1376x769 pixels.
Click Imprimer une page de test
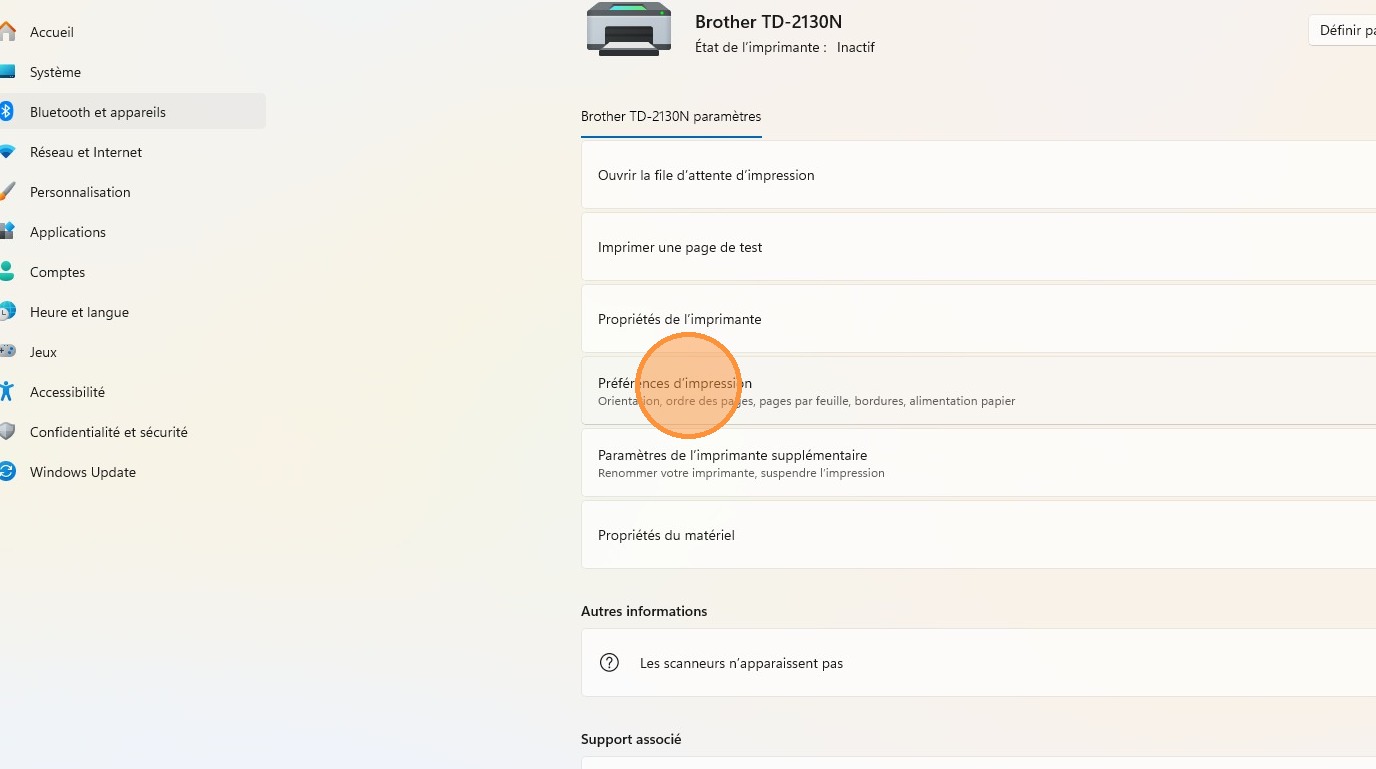pos(680,247)
